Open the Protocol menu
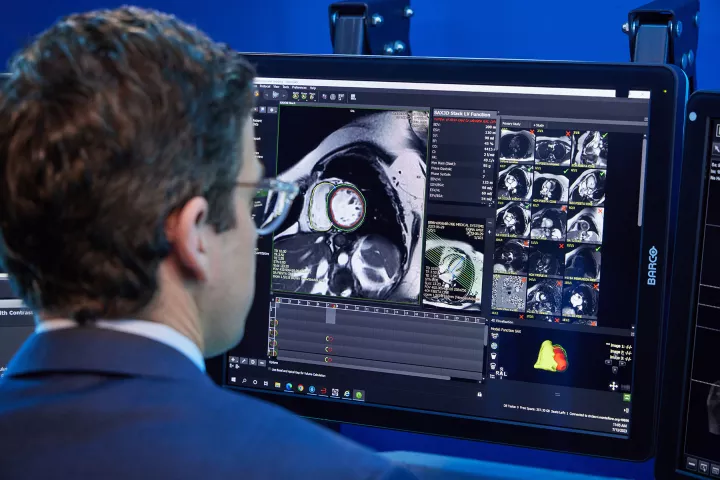 pyautogui.click(x=265, y=86)
